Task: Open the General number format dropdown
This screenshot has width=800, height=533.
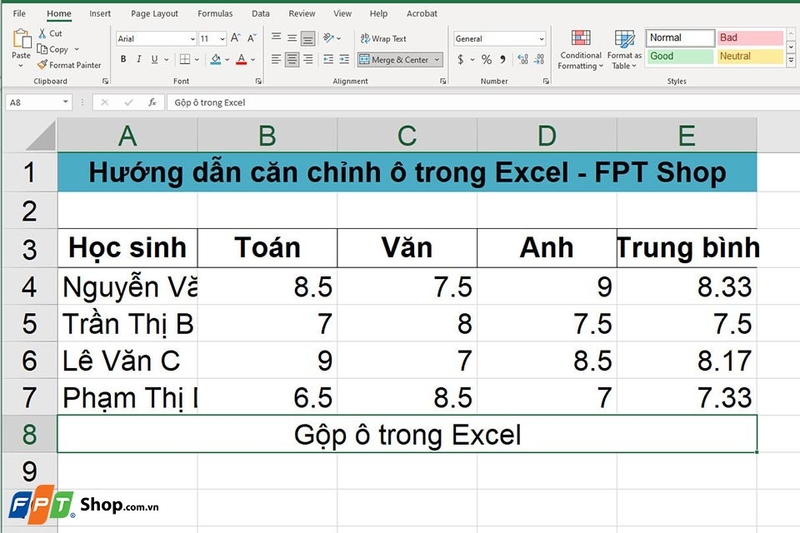Action: [541, 39]
